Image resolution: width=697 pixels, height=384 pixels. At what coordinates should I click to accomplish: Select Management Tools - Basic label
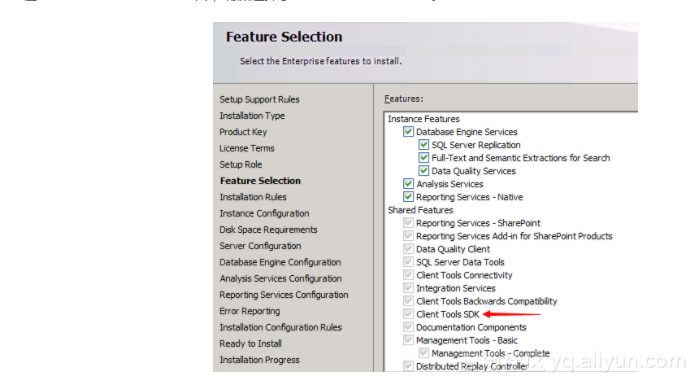tap(467, 340)
